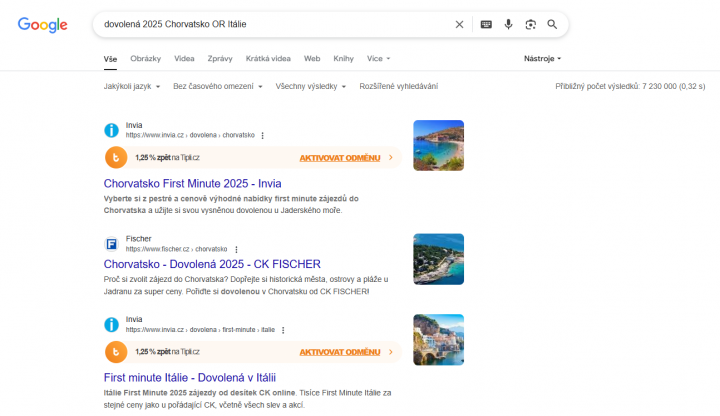
Task: Click the arrow next to the second AKTIVOVAT ODMĚNU
Action: (391, 352)
